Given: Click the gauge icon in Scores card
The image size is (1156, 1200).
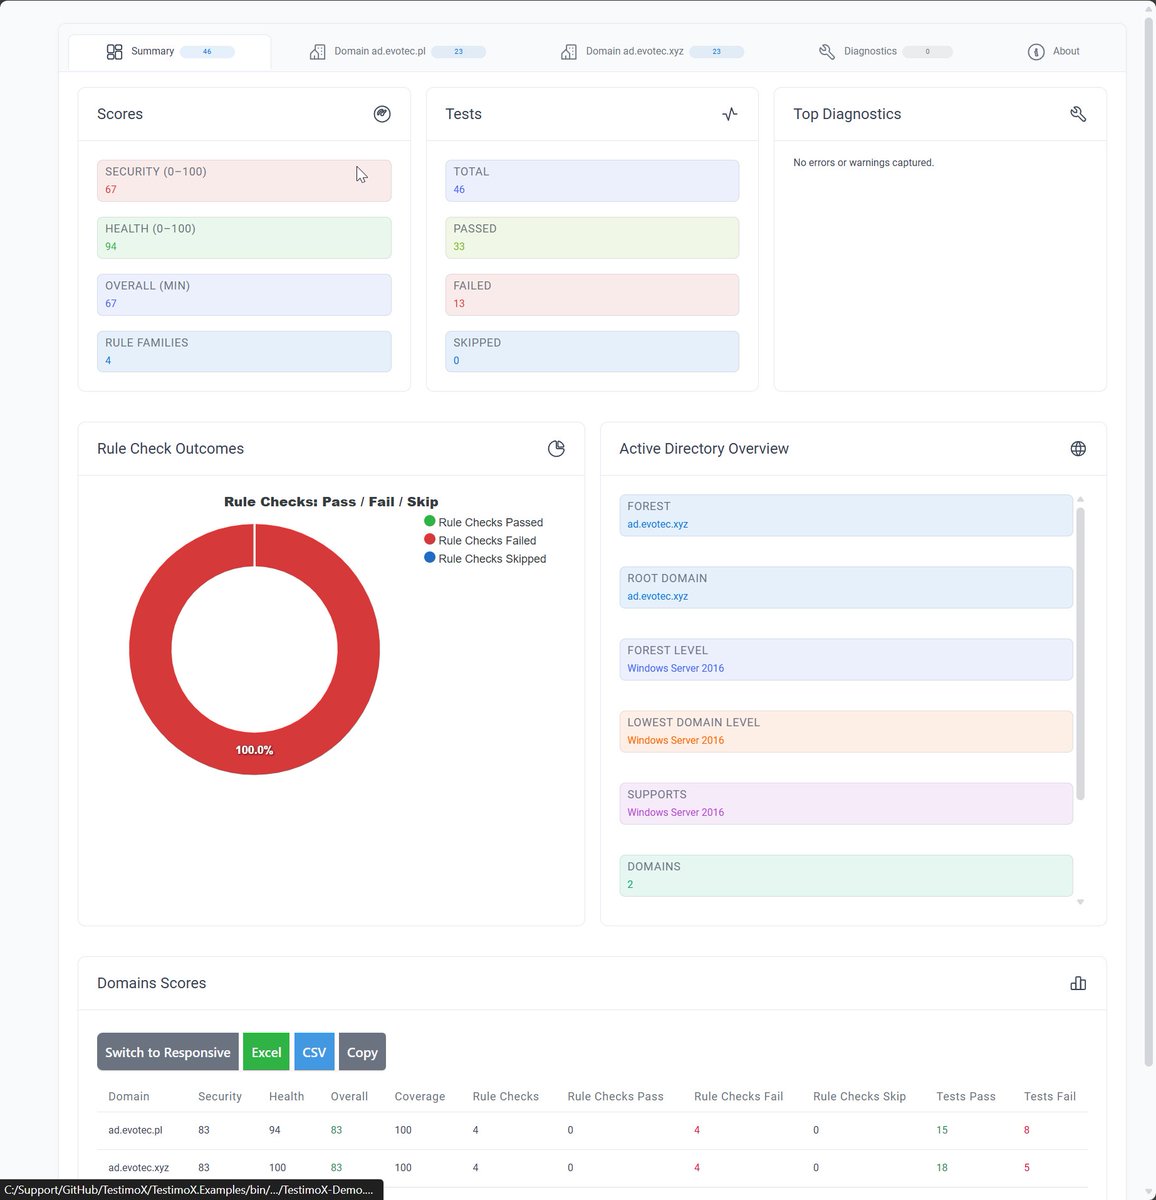Looking at the screenshot, I should [382, 114].
